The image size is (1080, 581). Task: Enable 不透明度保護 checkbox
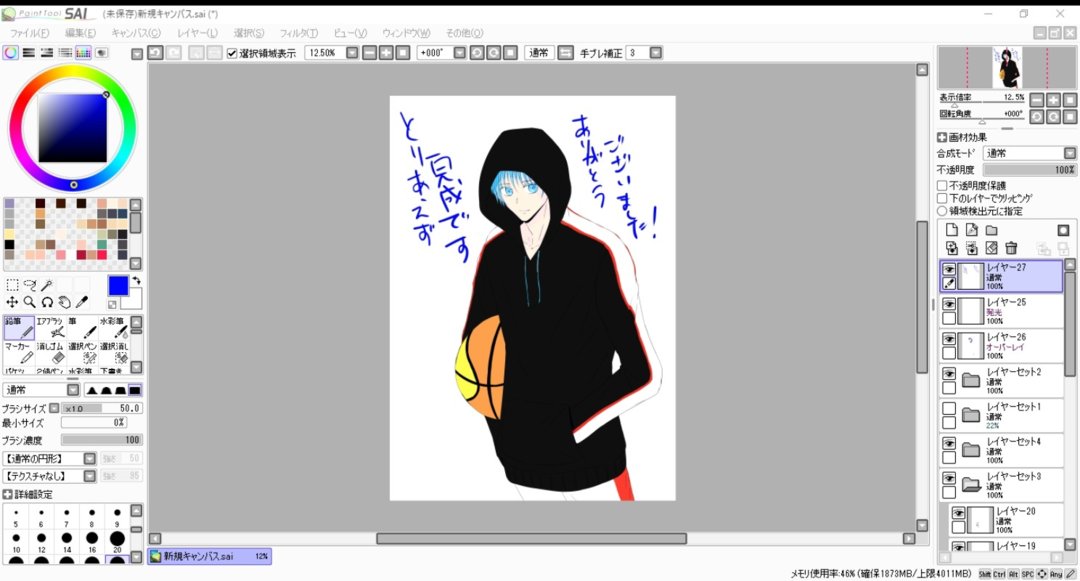point(942,185)
